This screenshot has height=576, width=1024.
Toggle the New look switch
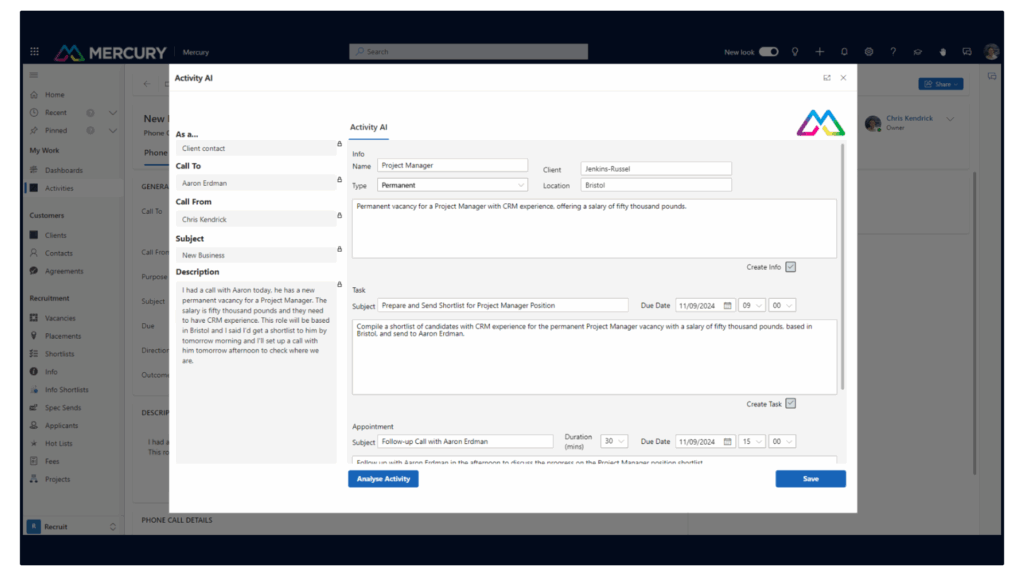click(768, 52)
